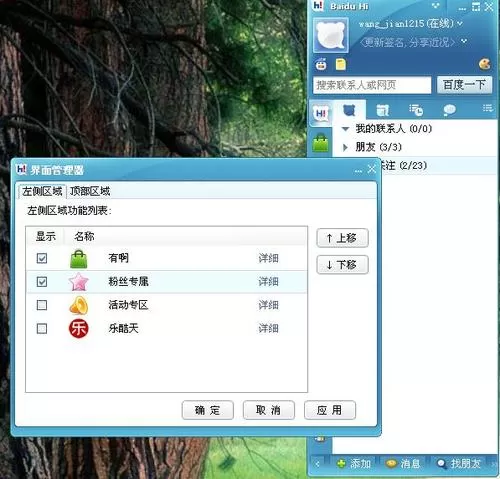This screenshot has width=500, height=479.
Task: Click the username wang_jian1215 text
Action: [x=391, y=24]
